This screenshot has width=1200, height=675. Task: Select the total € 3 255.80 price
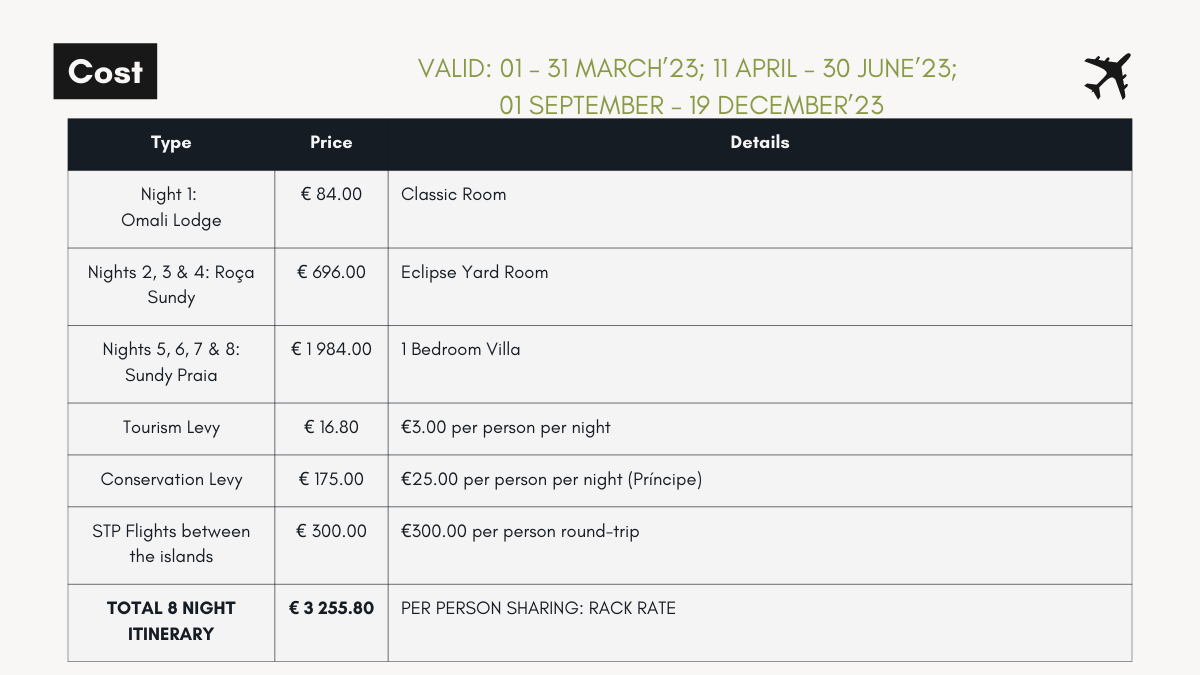[x=331, y=608]
